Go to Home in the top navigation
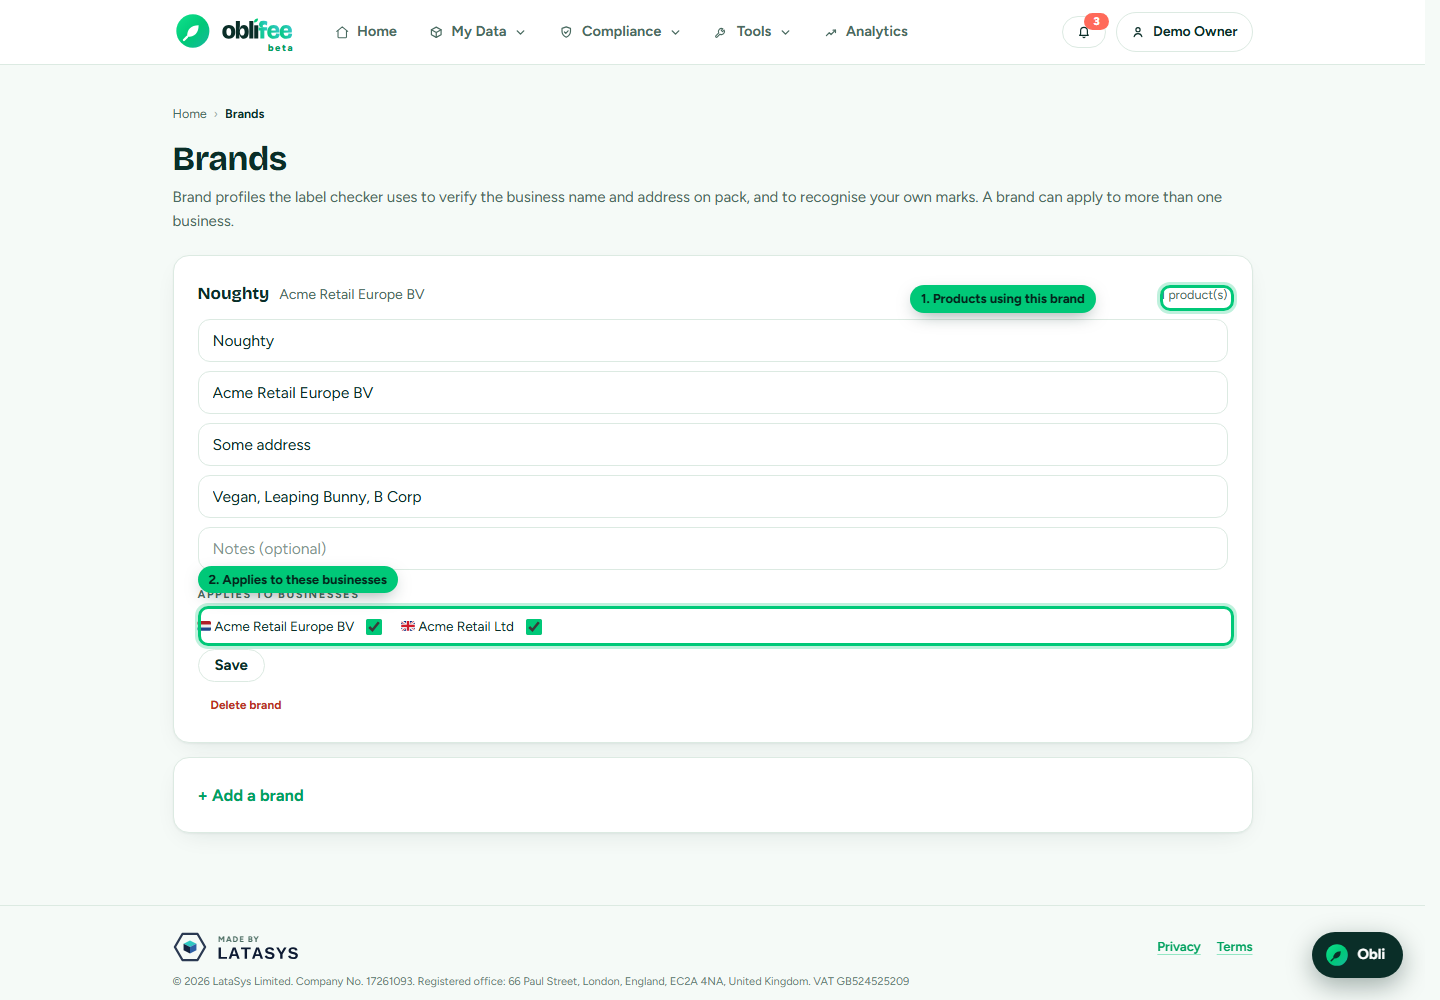 click(366, 32)
